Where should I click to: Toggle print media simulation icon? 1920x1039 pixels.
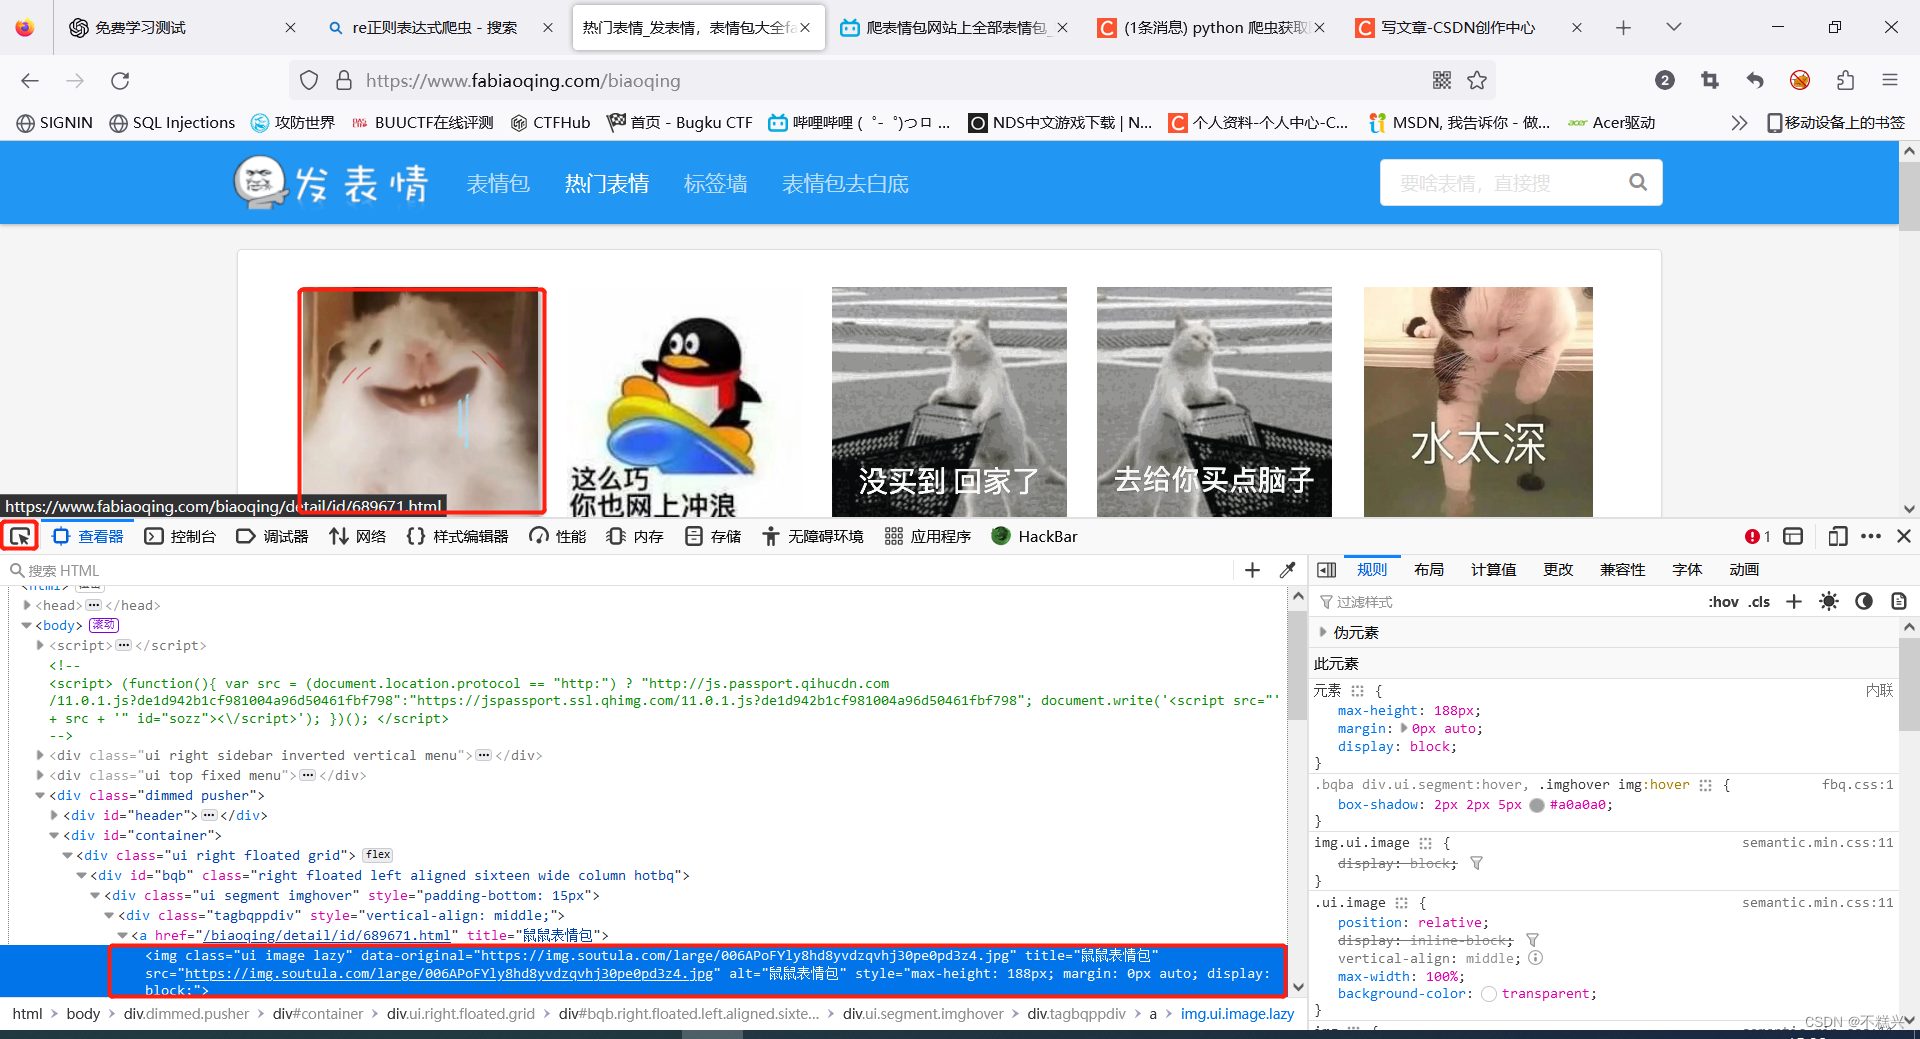pos(1899,602)
